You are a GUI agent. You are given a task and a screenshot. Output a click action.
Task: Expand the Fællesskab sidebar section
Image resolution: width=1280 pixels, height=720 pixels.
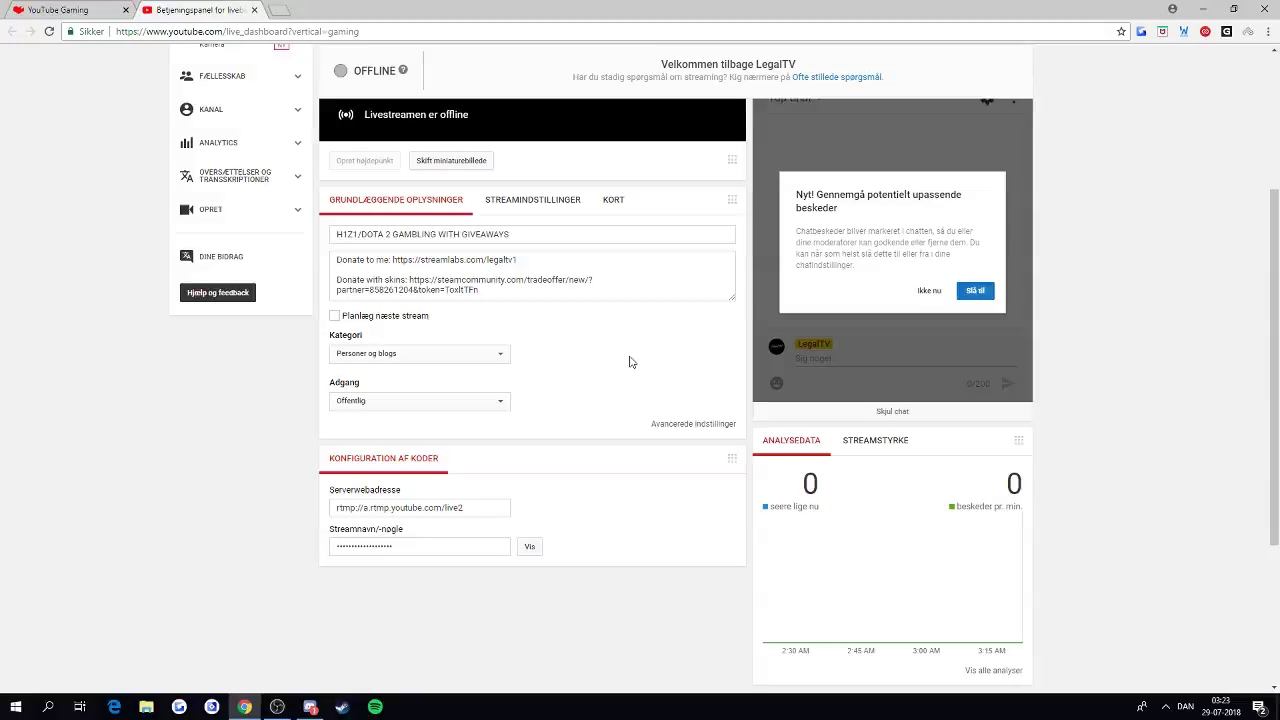coord(298,76)
